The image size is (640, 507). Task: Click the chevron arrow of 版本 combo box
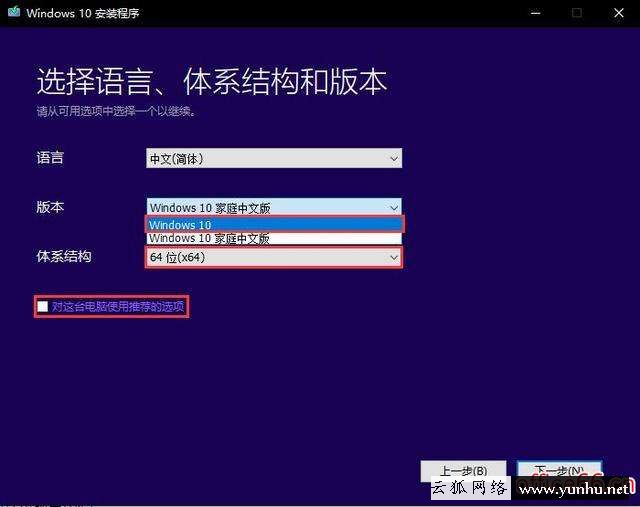click(x=393, y=208)
